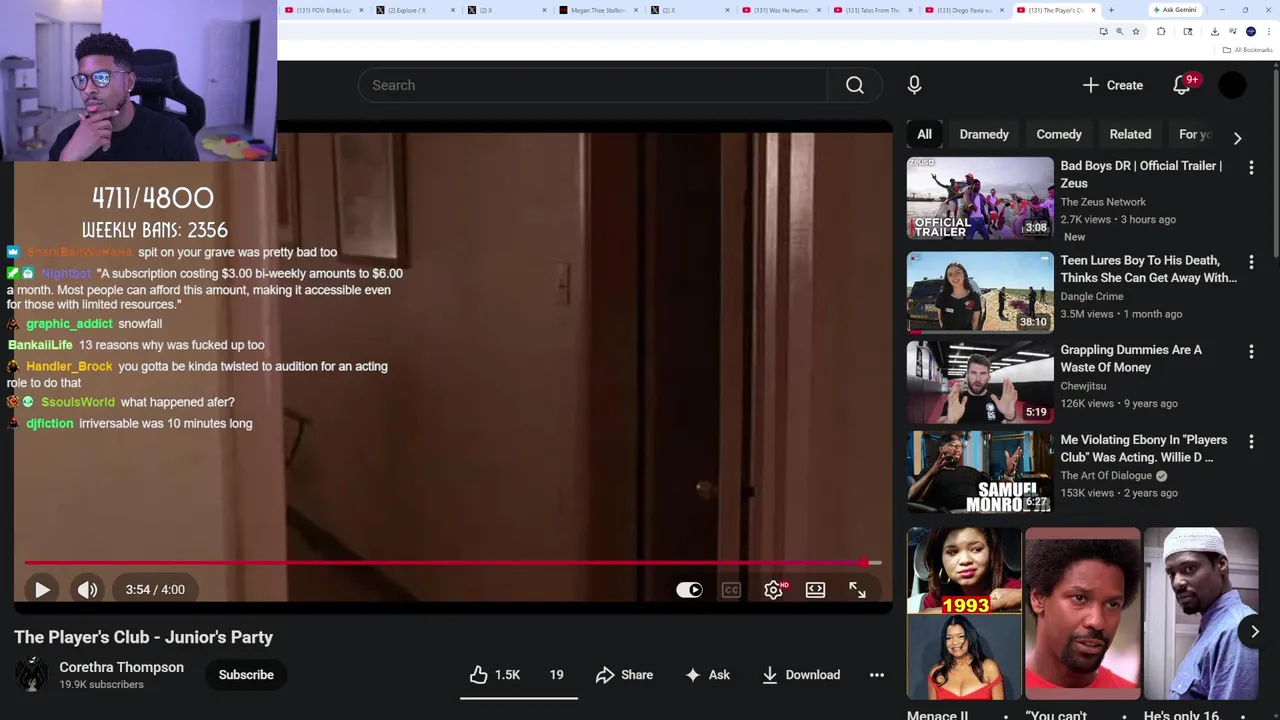This screenshot has height=720, width=1280.
Task: Open the YouTube account avatar menu
Action: (x=1232, y=85)
